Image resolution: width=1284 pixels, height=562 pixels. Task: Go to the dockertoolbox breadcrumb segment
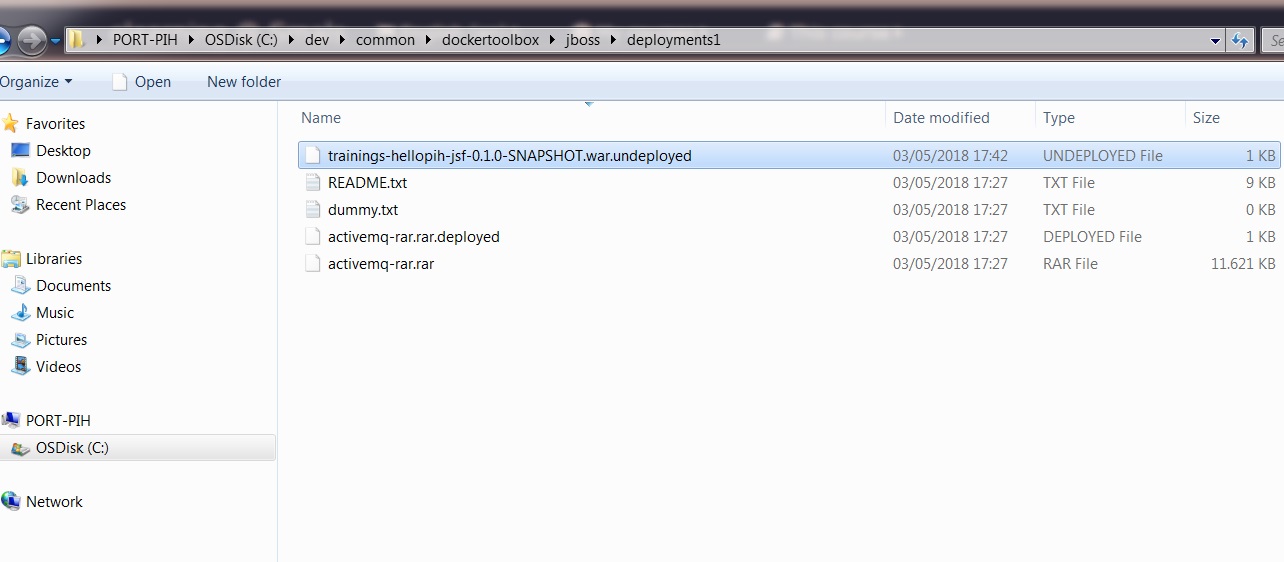[x=490, y=40]
